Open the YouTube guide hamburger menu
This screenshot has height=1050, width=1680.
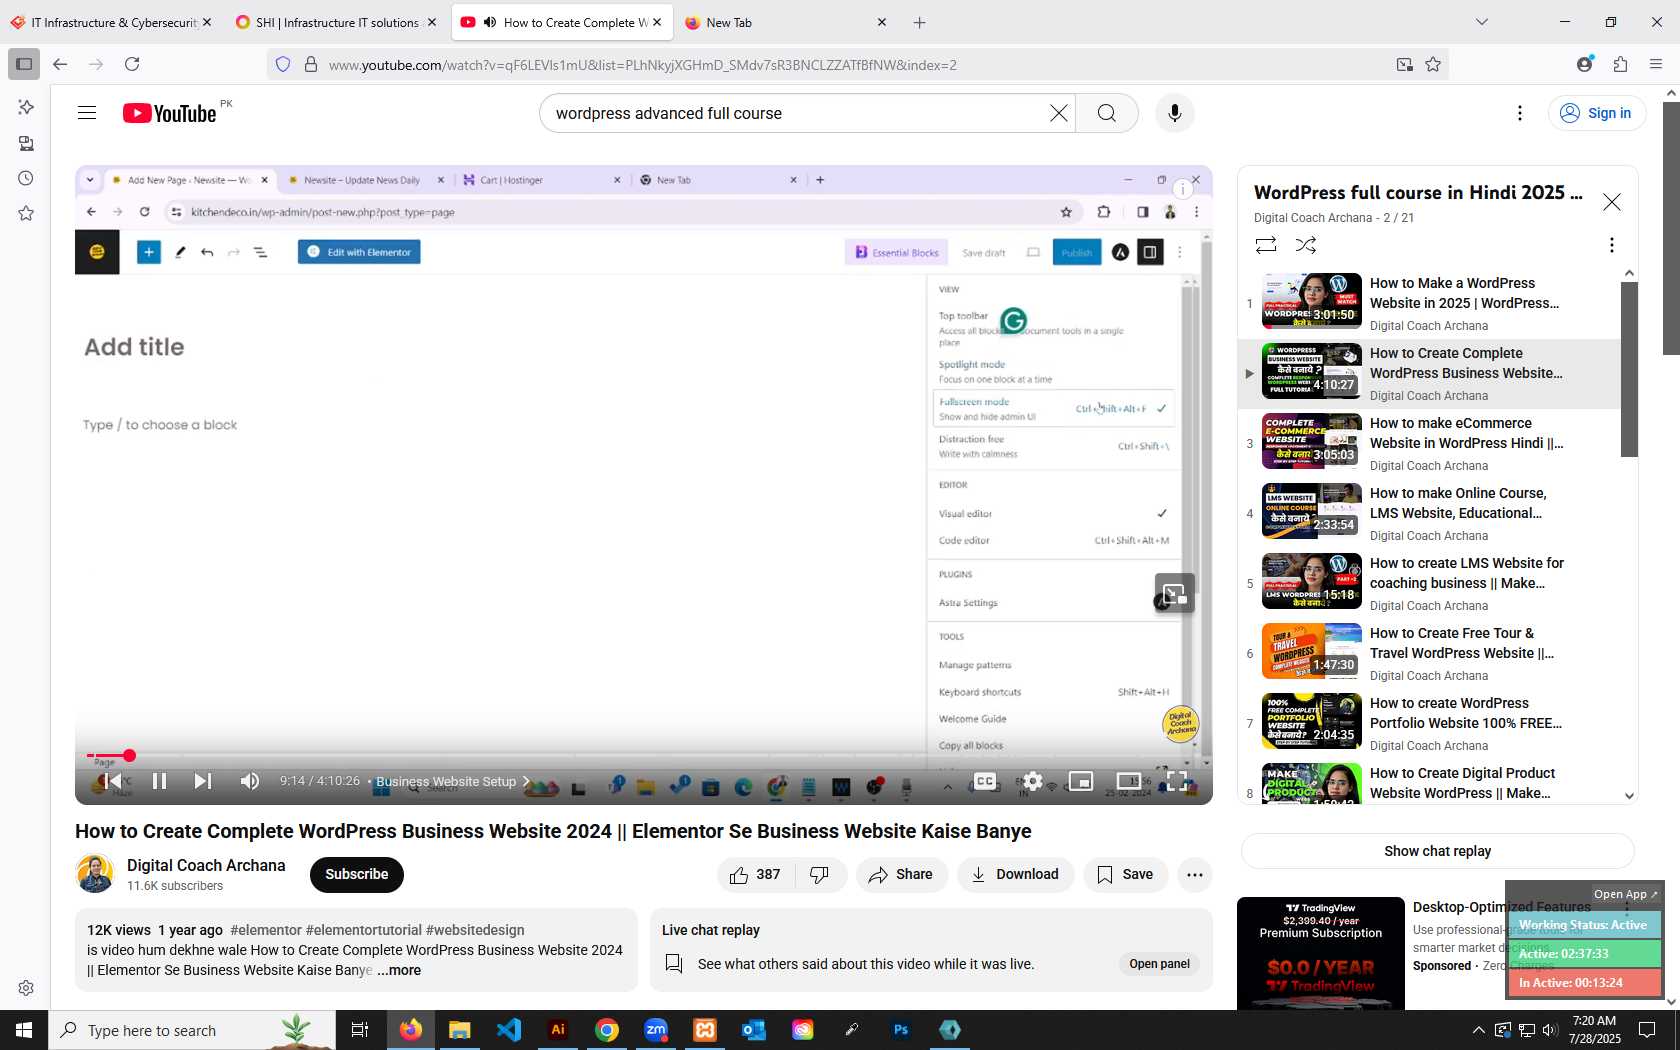[x=87, y=113]
